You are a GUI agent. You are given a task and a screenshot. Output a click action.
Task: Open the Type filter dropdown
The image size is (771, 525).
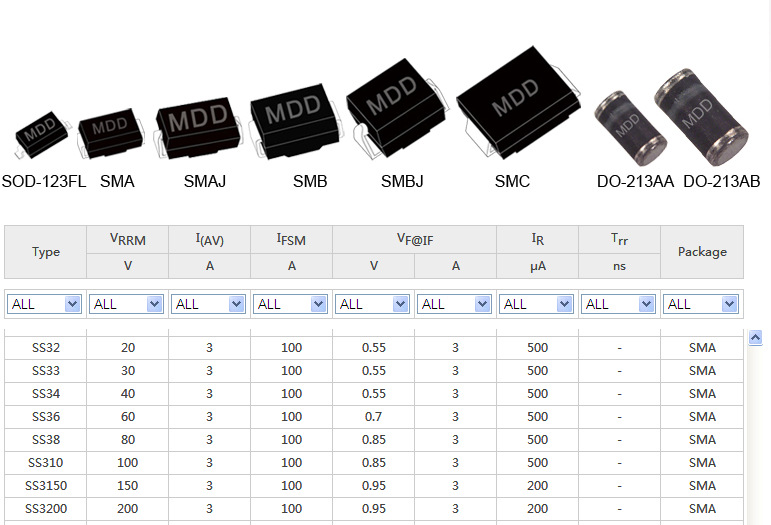point(44,304)
